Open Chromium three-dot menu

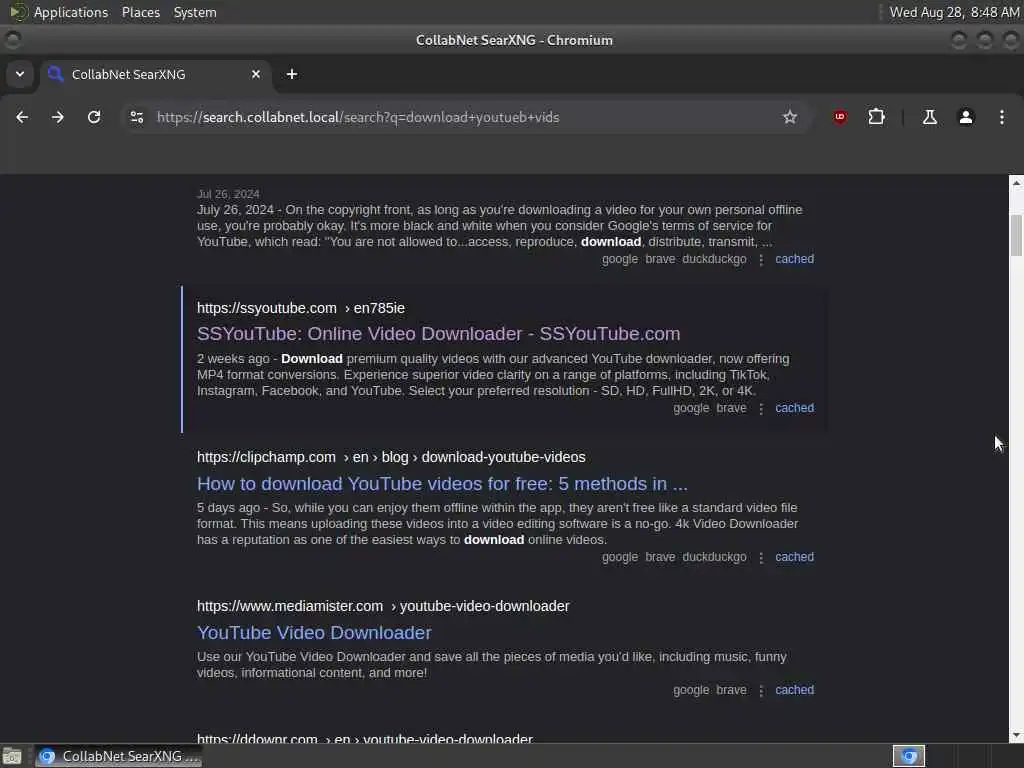(x=1001, y=117)
